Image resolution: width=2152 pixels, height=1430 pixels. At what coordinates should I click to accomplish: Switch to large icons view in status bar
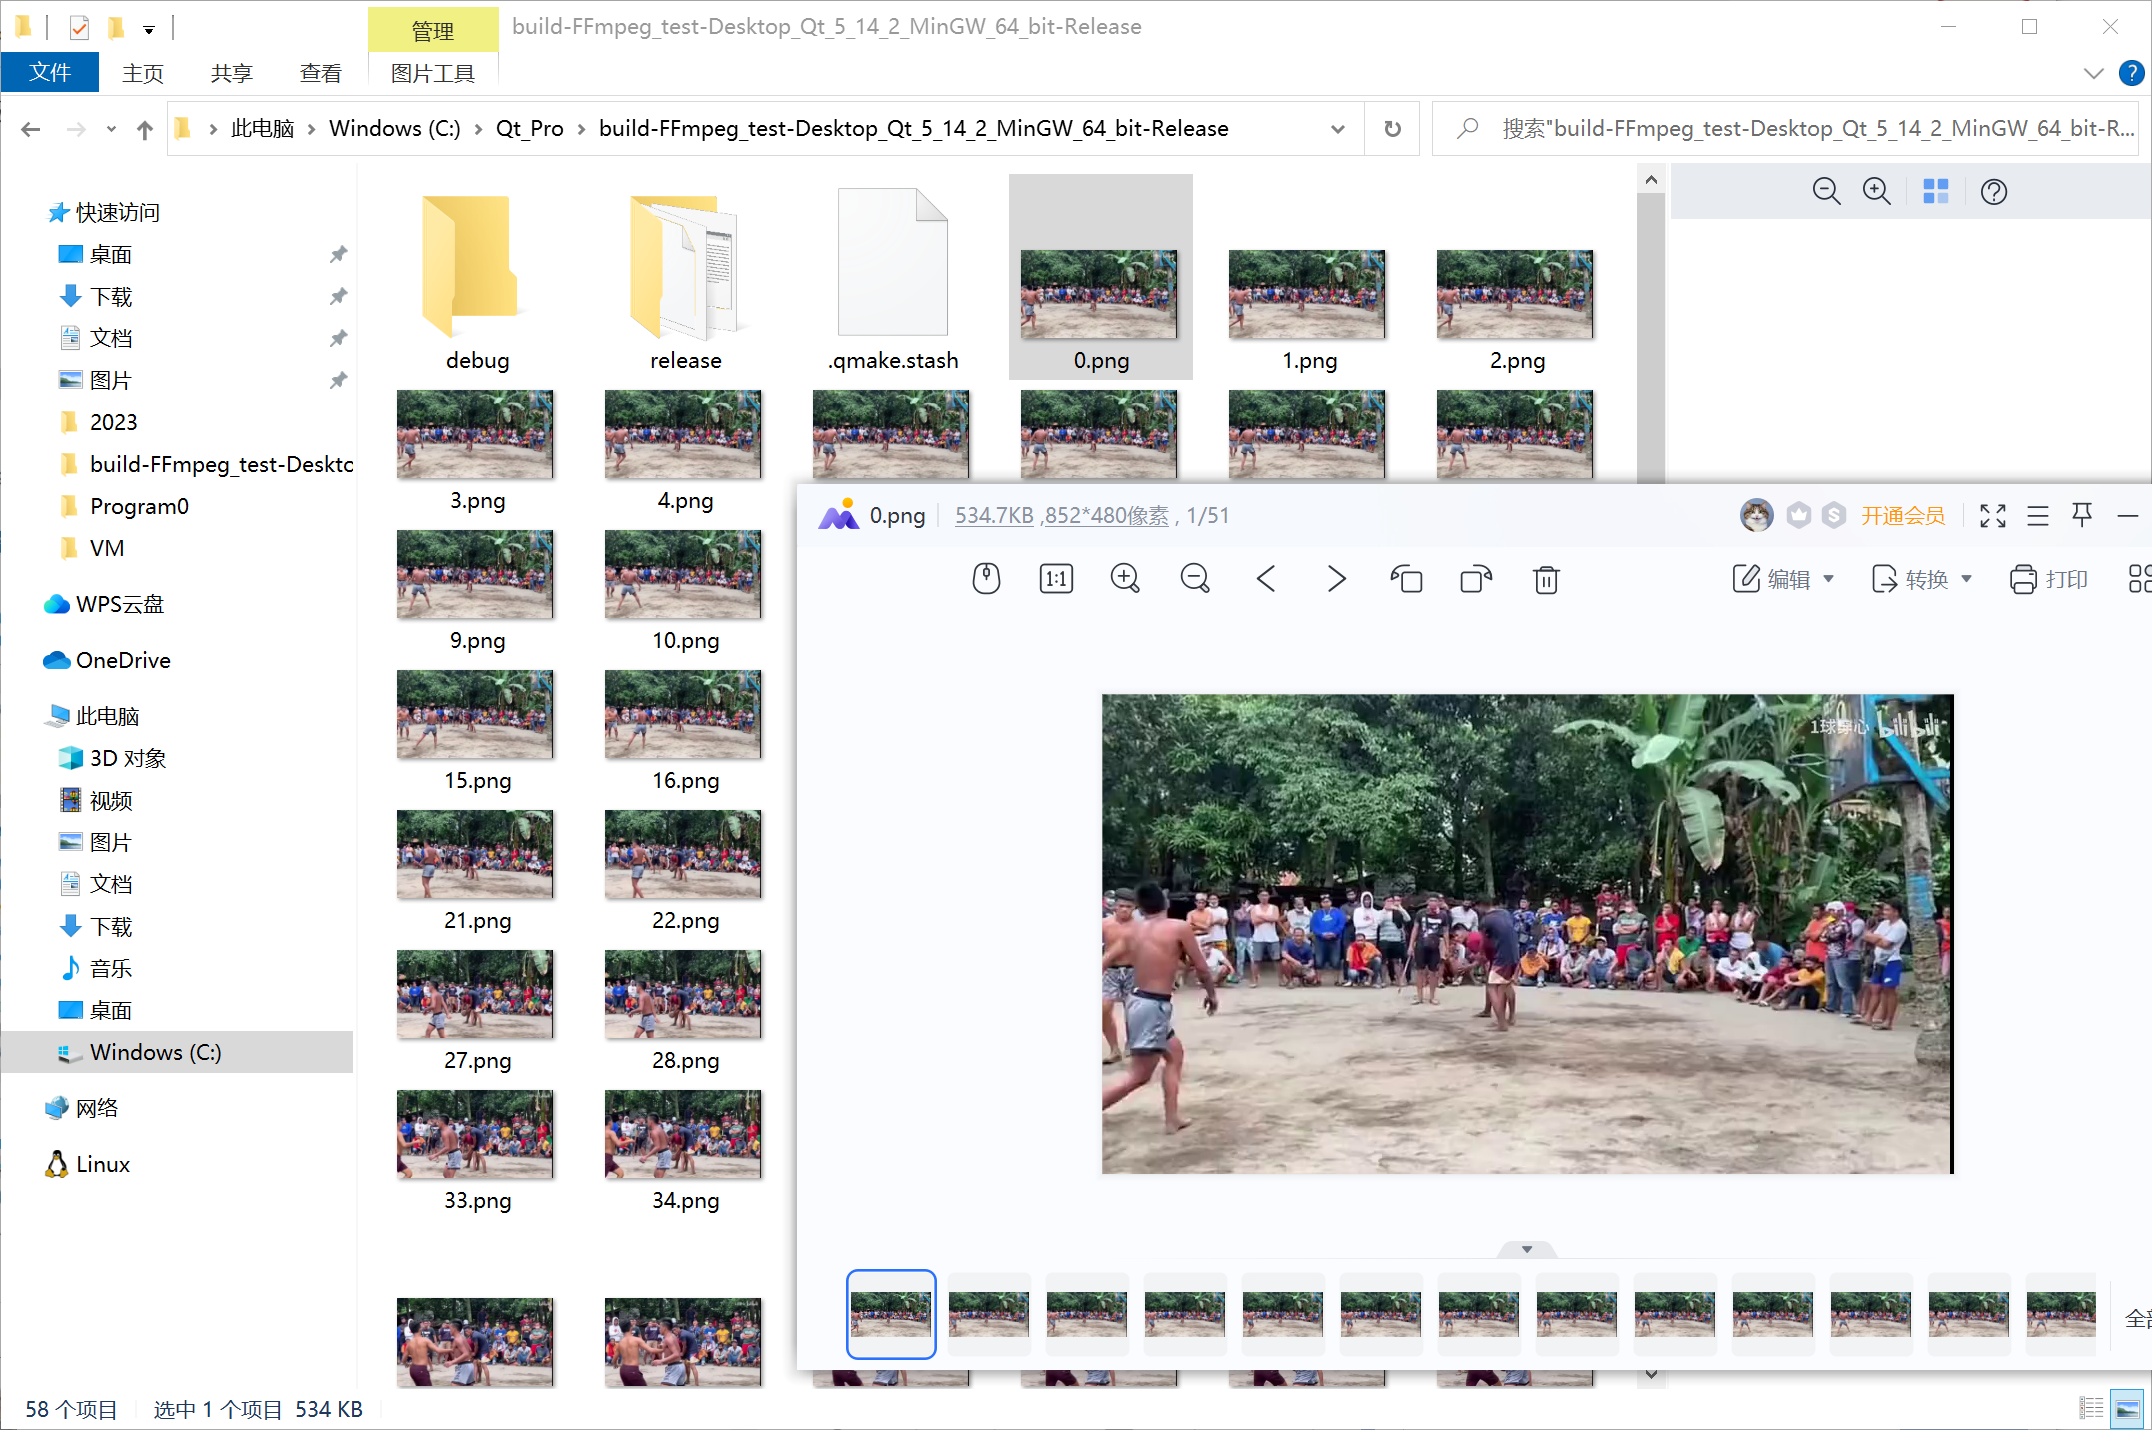click(2127, 1409)
